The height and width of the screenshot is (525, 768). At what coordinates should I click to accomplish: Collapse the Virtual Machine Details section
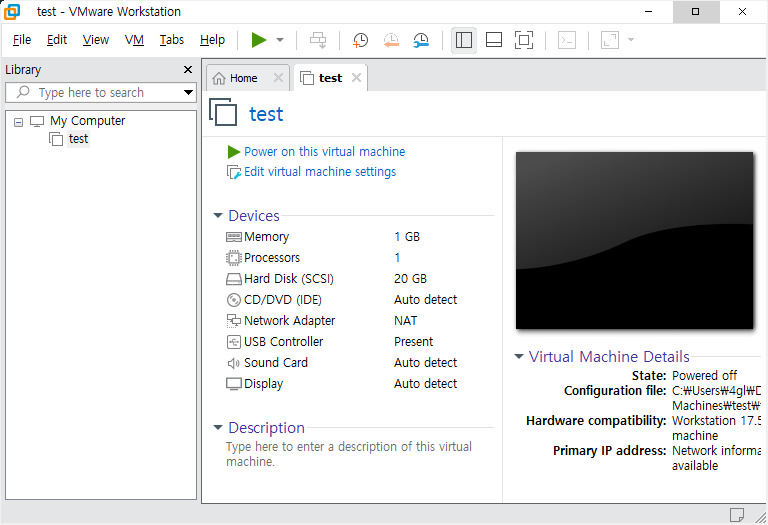[519, 357]
